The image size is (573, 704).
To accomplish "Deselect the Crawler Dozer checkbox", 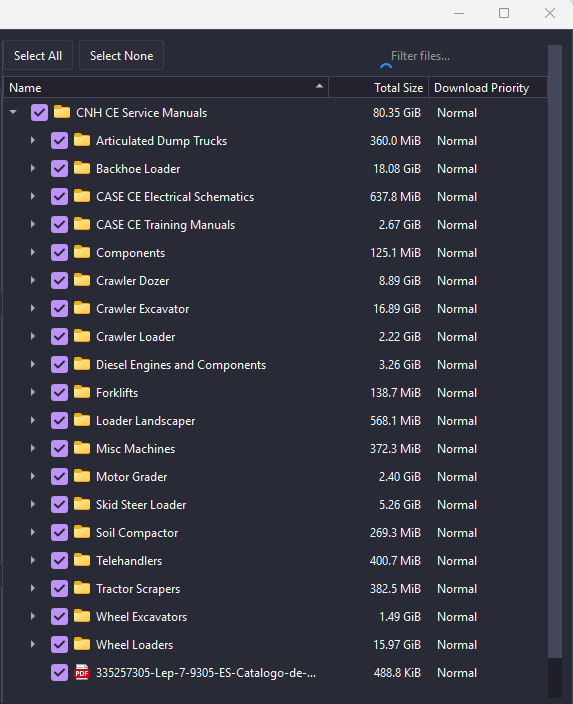I will 59,281.
